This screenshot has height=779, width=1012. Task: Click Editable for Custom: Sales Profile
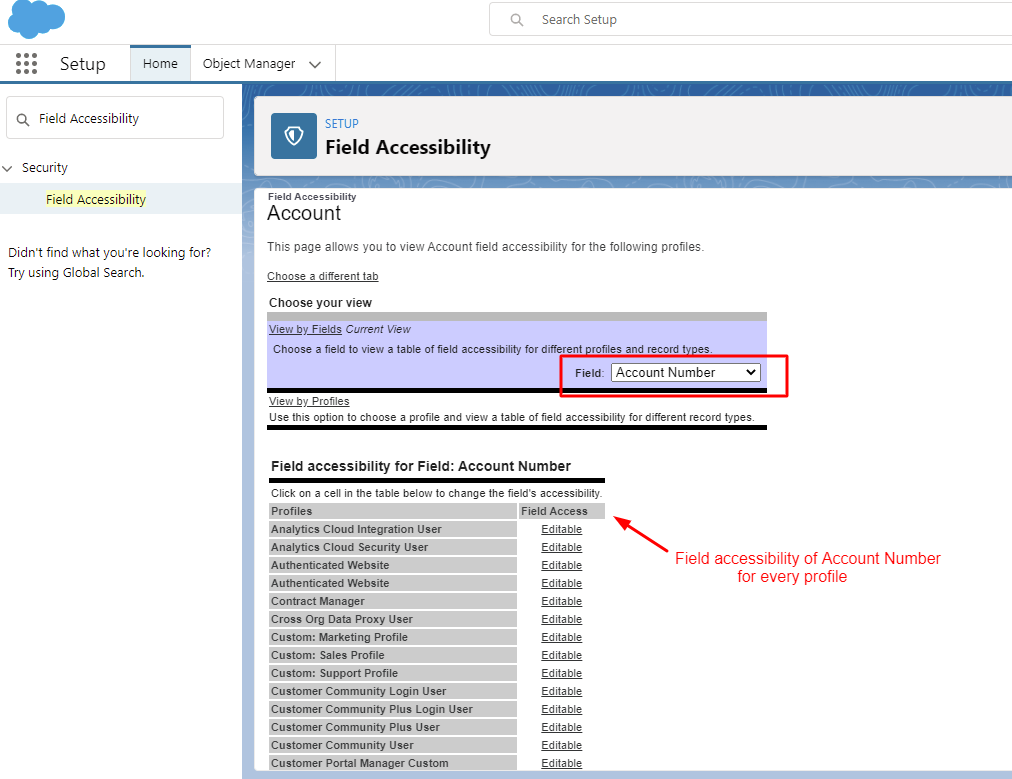click(562, 656)
